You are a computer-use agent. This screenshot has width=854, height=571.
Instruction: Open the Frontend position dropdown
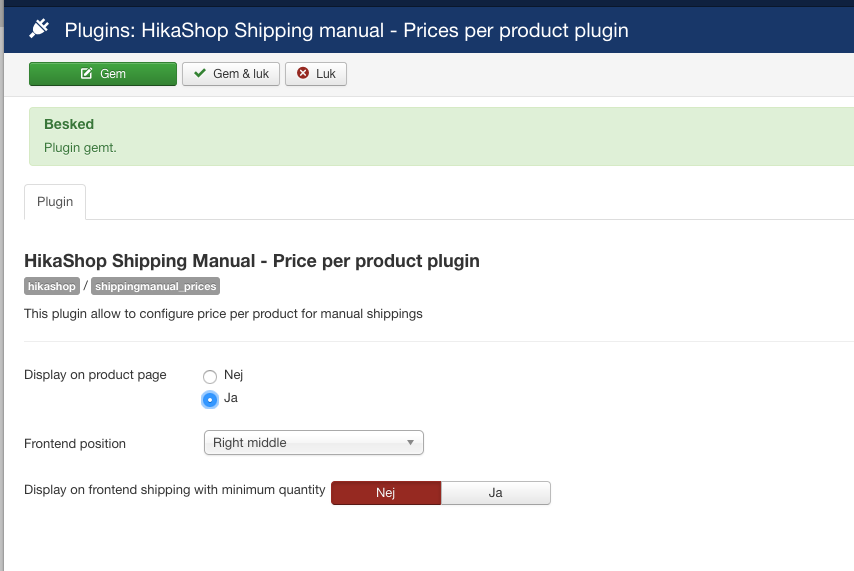pyautogui.click(x=313, y=443)
